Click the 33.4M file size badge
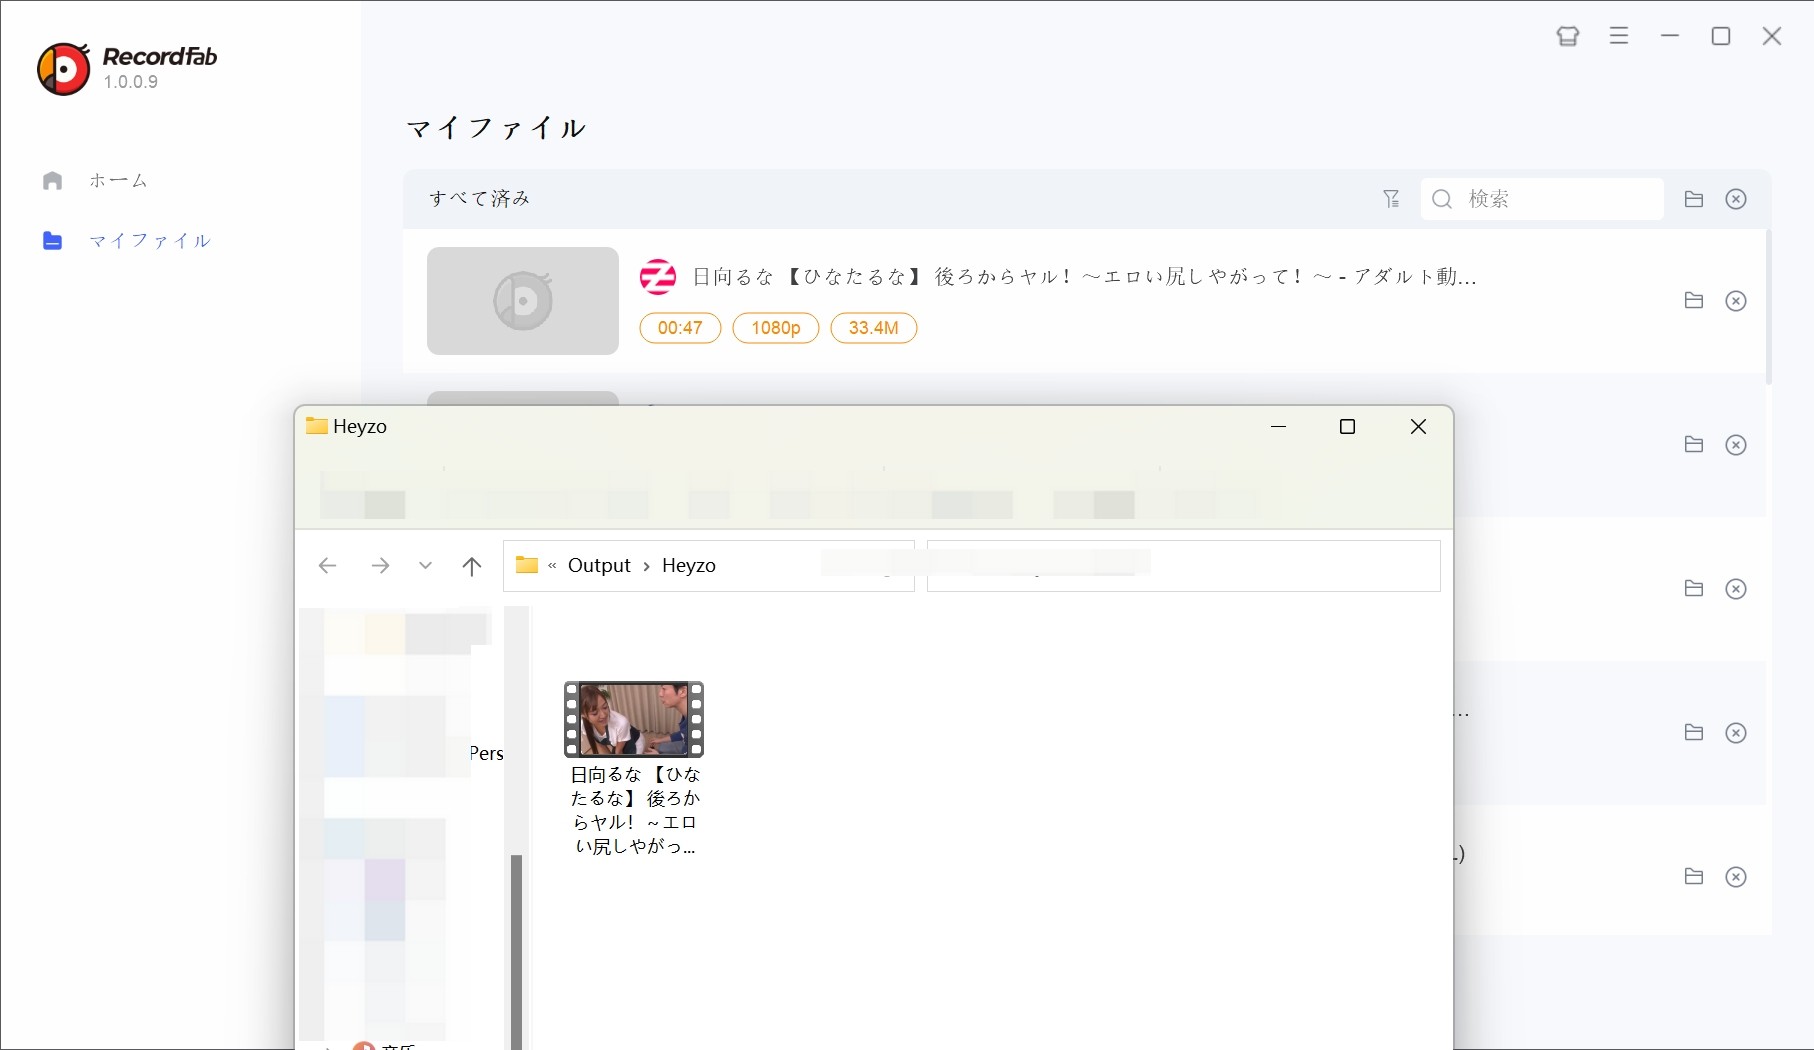The width and height of the screenshot is (1814, 1050). 874,328
